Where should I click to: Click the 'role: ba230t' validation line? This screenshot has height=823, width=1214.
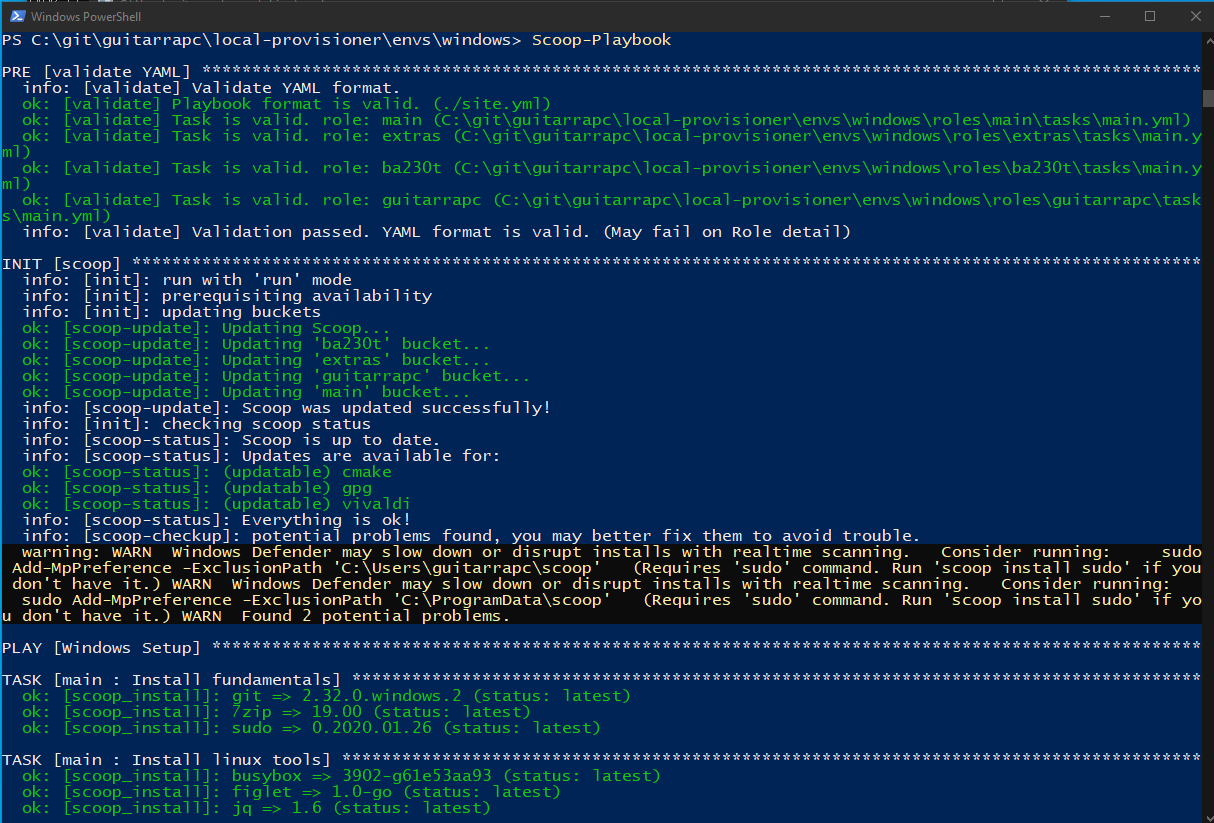coord(601,176)
